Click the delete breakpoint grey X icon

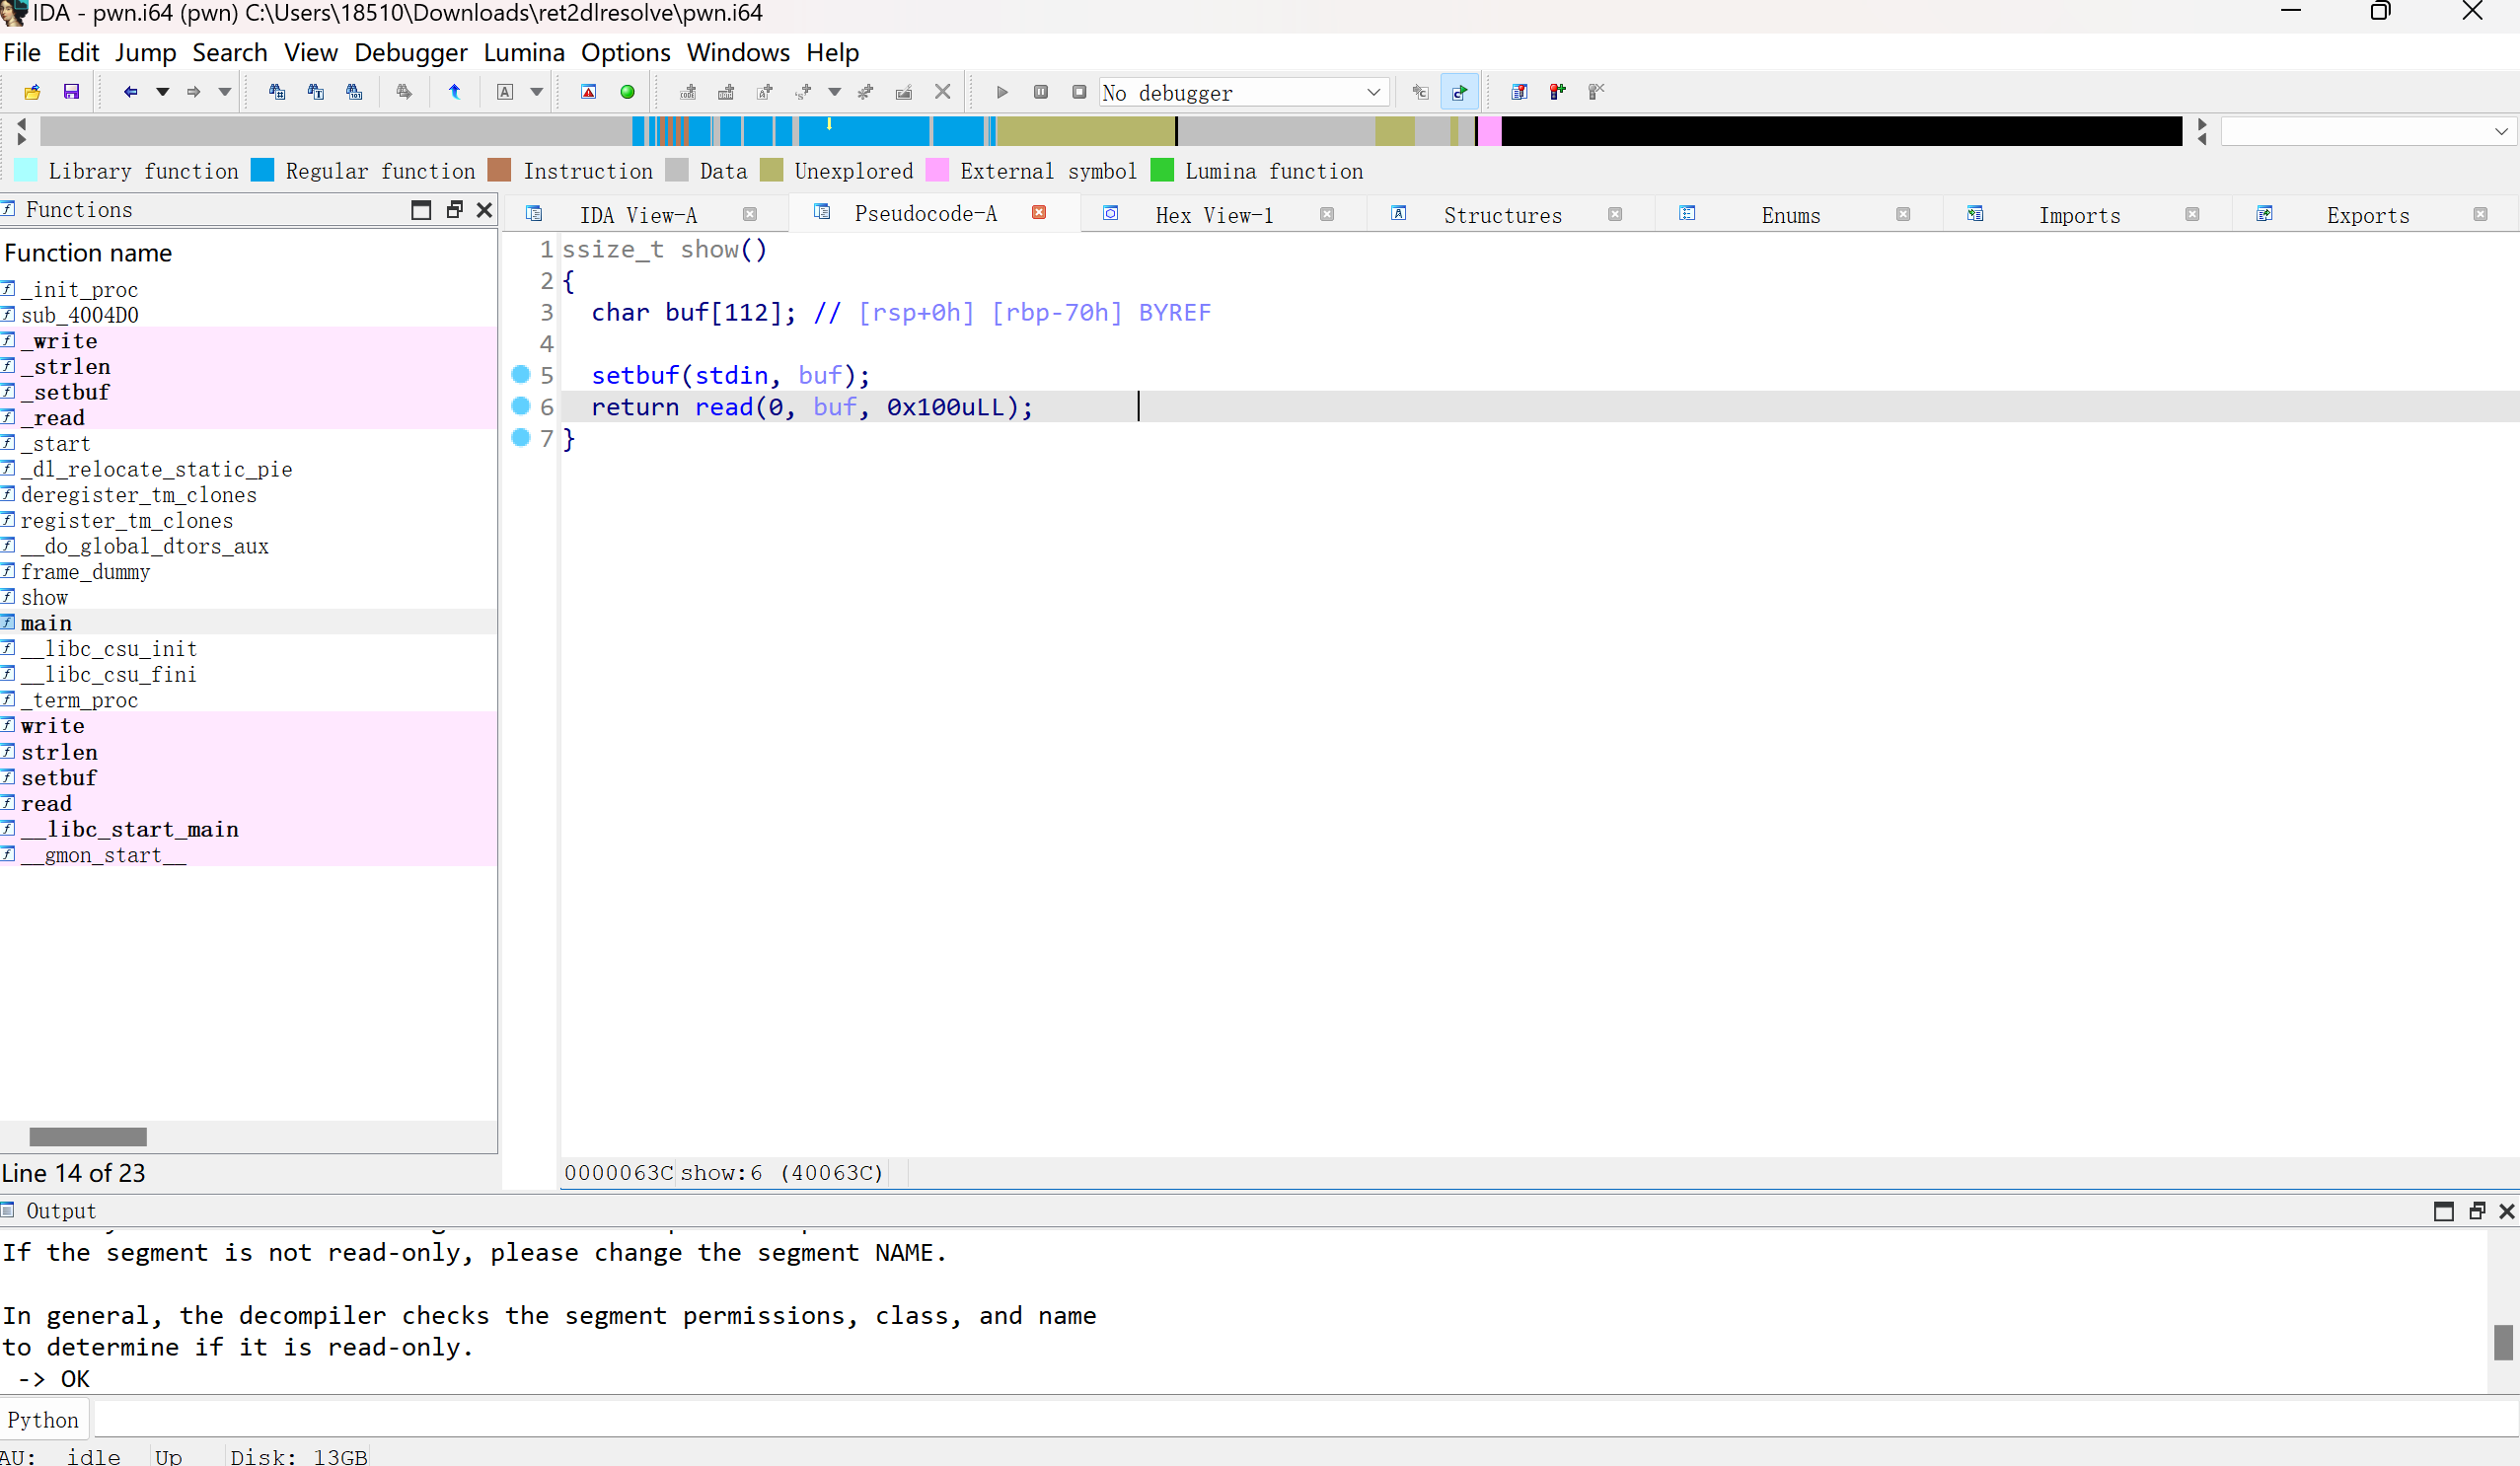pos(1597,92)
